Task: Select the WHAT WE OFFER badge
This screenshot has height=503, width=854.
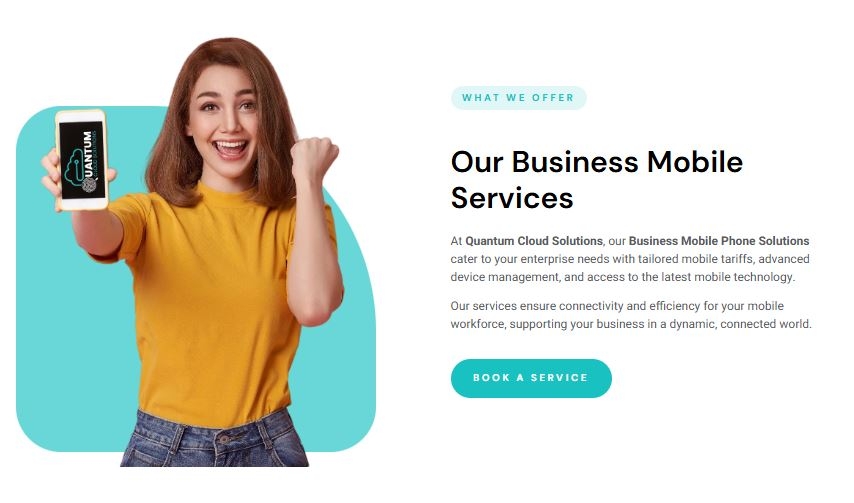Action: point(518,98)
